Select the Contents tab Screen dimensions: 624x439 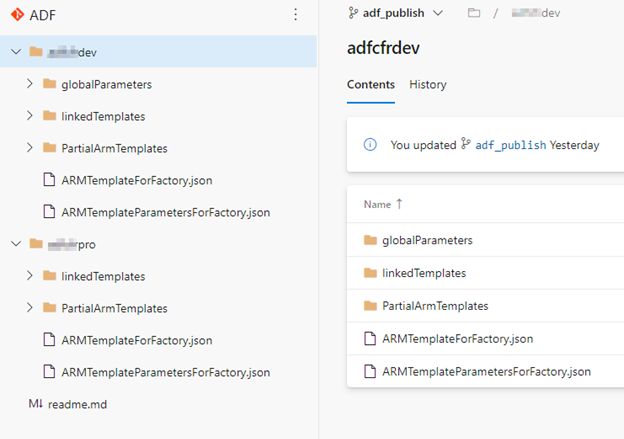[370, 85]
